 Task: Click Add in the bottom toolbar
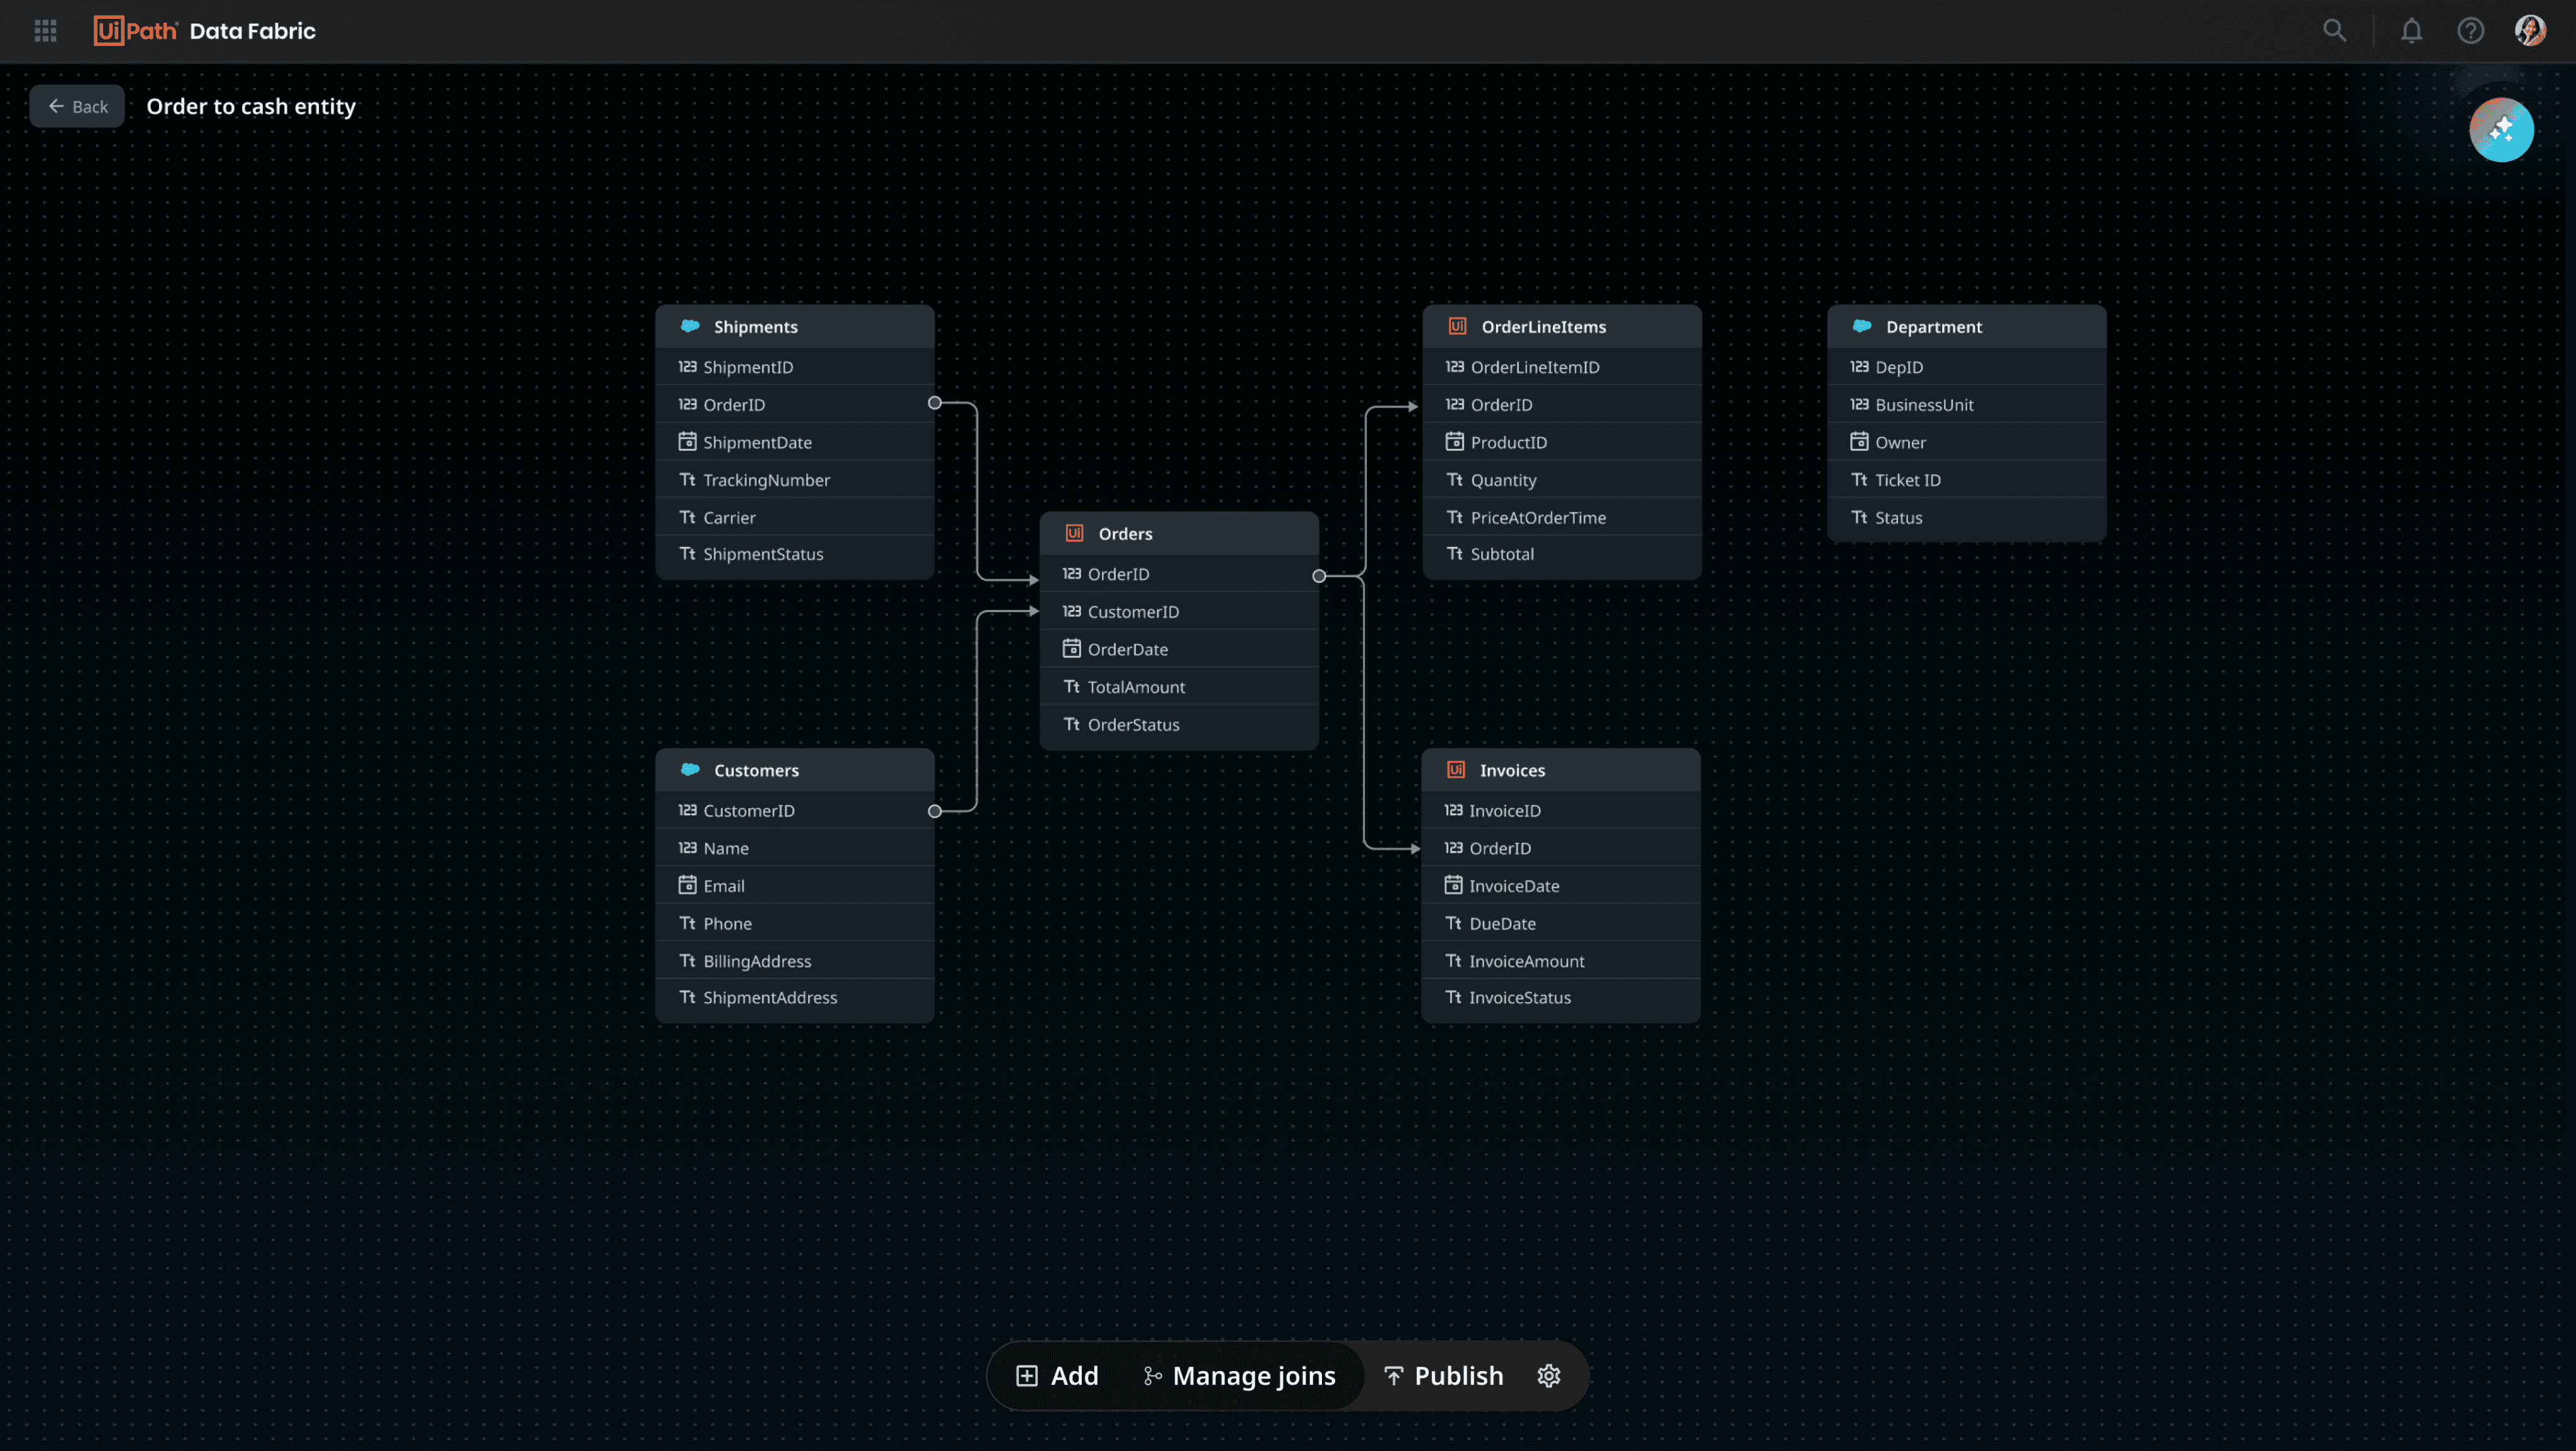(x=1057, y=1376)
